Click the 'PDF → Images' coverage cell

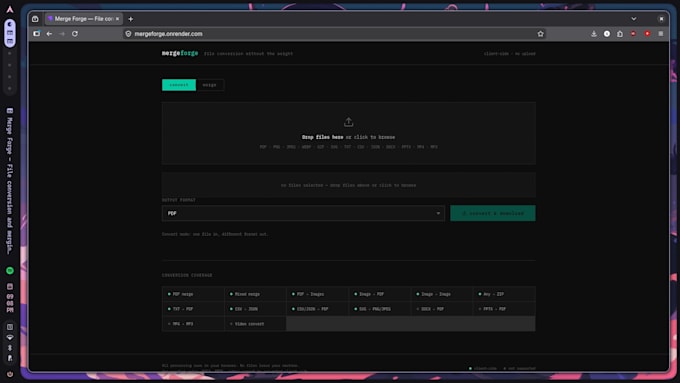pos(317,294)
